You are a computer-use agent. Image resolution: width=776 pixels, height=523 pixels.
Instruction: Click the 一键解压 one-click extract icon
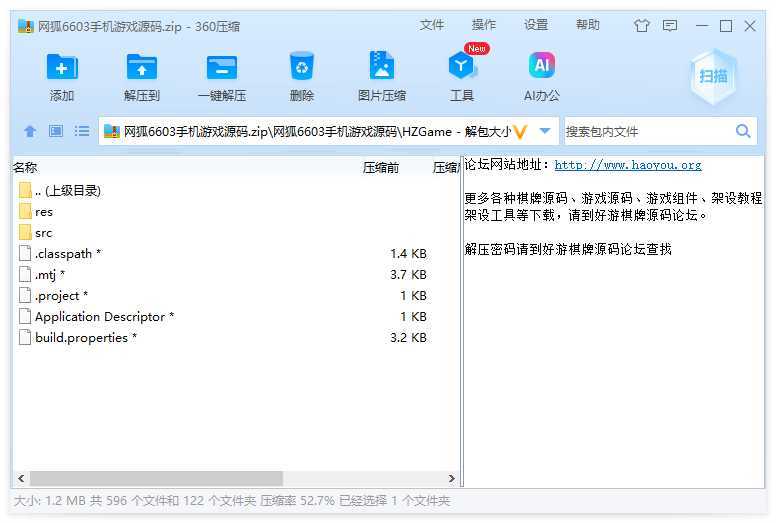point(221,68)
